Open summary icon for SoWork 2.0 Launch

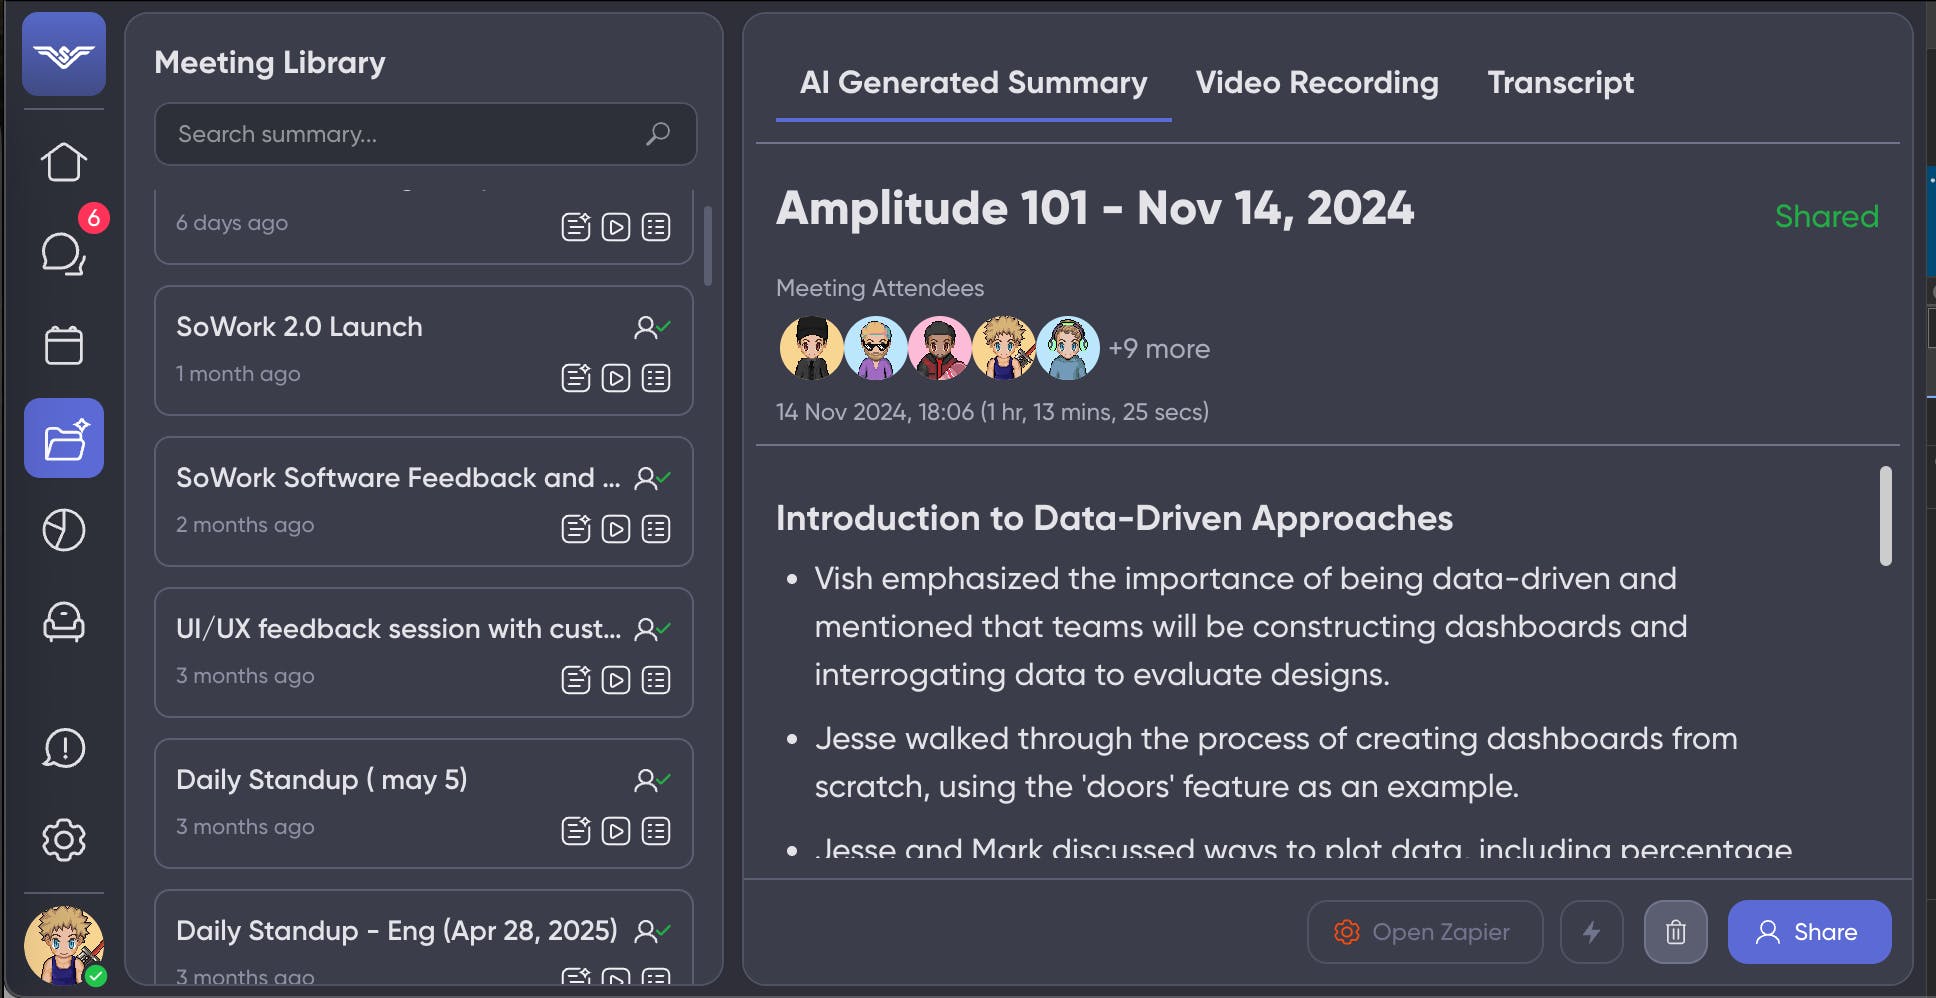click(576, 378)
